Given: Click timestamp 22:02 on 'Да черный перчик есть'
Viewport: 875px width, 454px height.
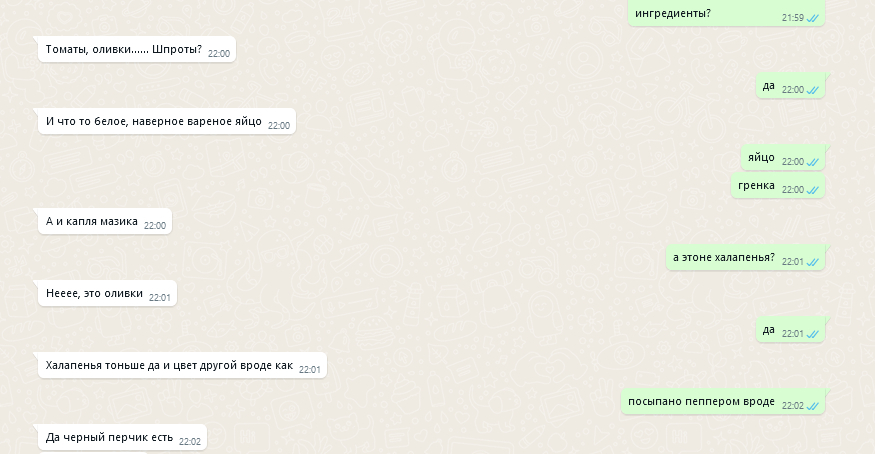Looking at the screenshot, I should (190, 442).
